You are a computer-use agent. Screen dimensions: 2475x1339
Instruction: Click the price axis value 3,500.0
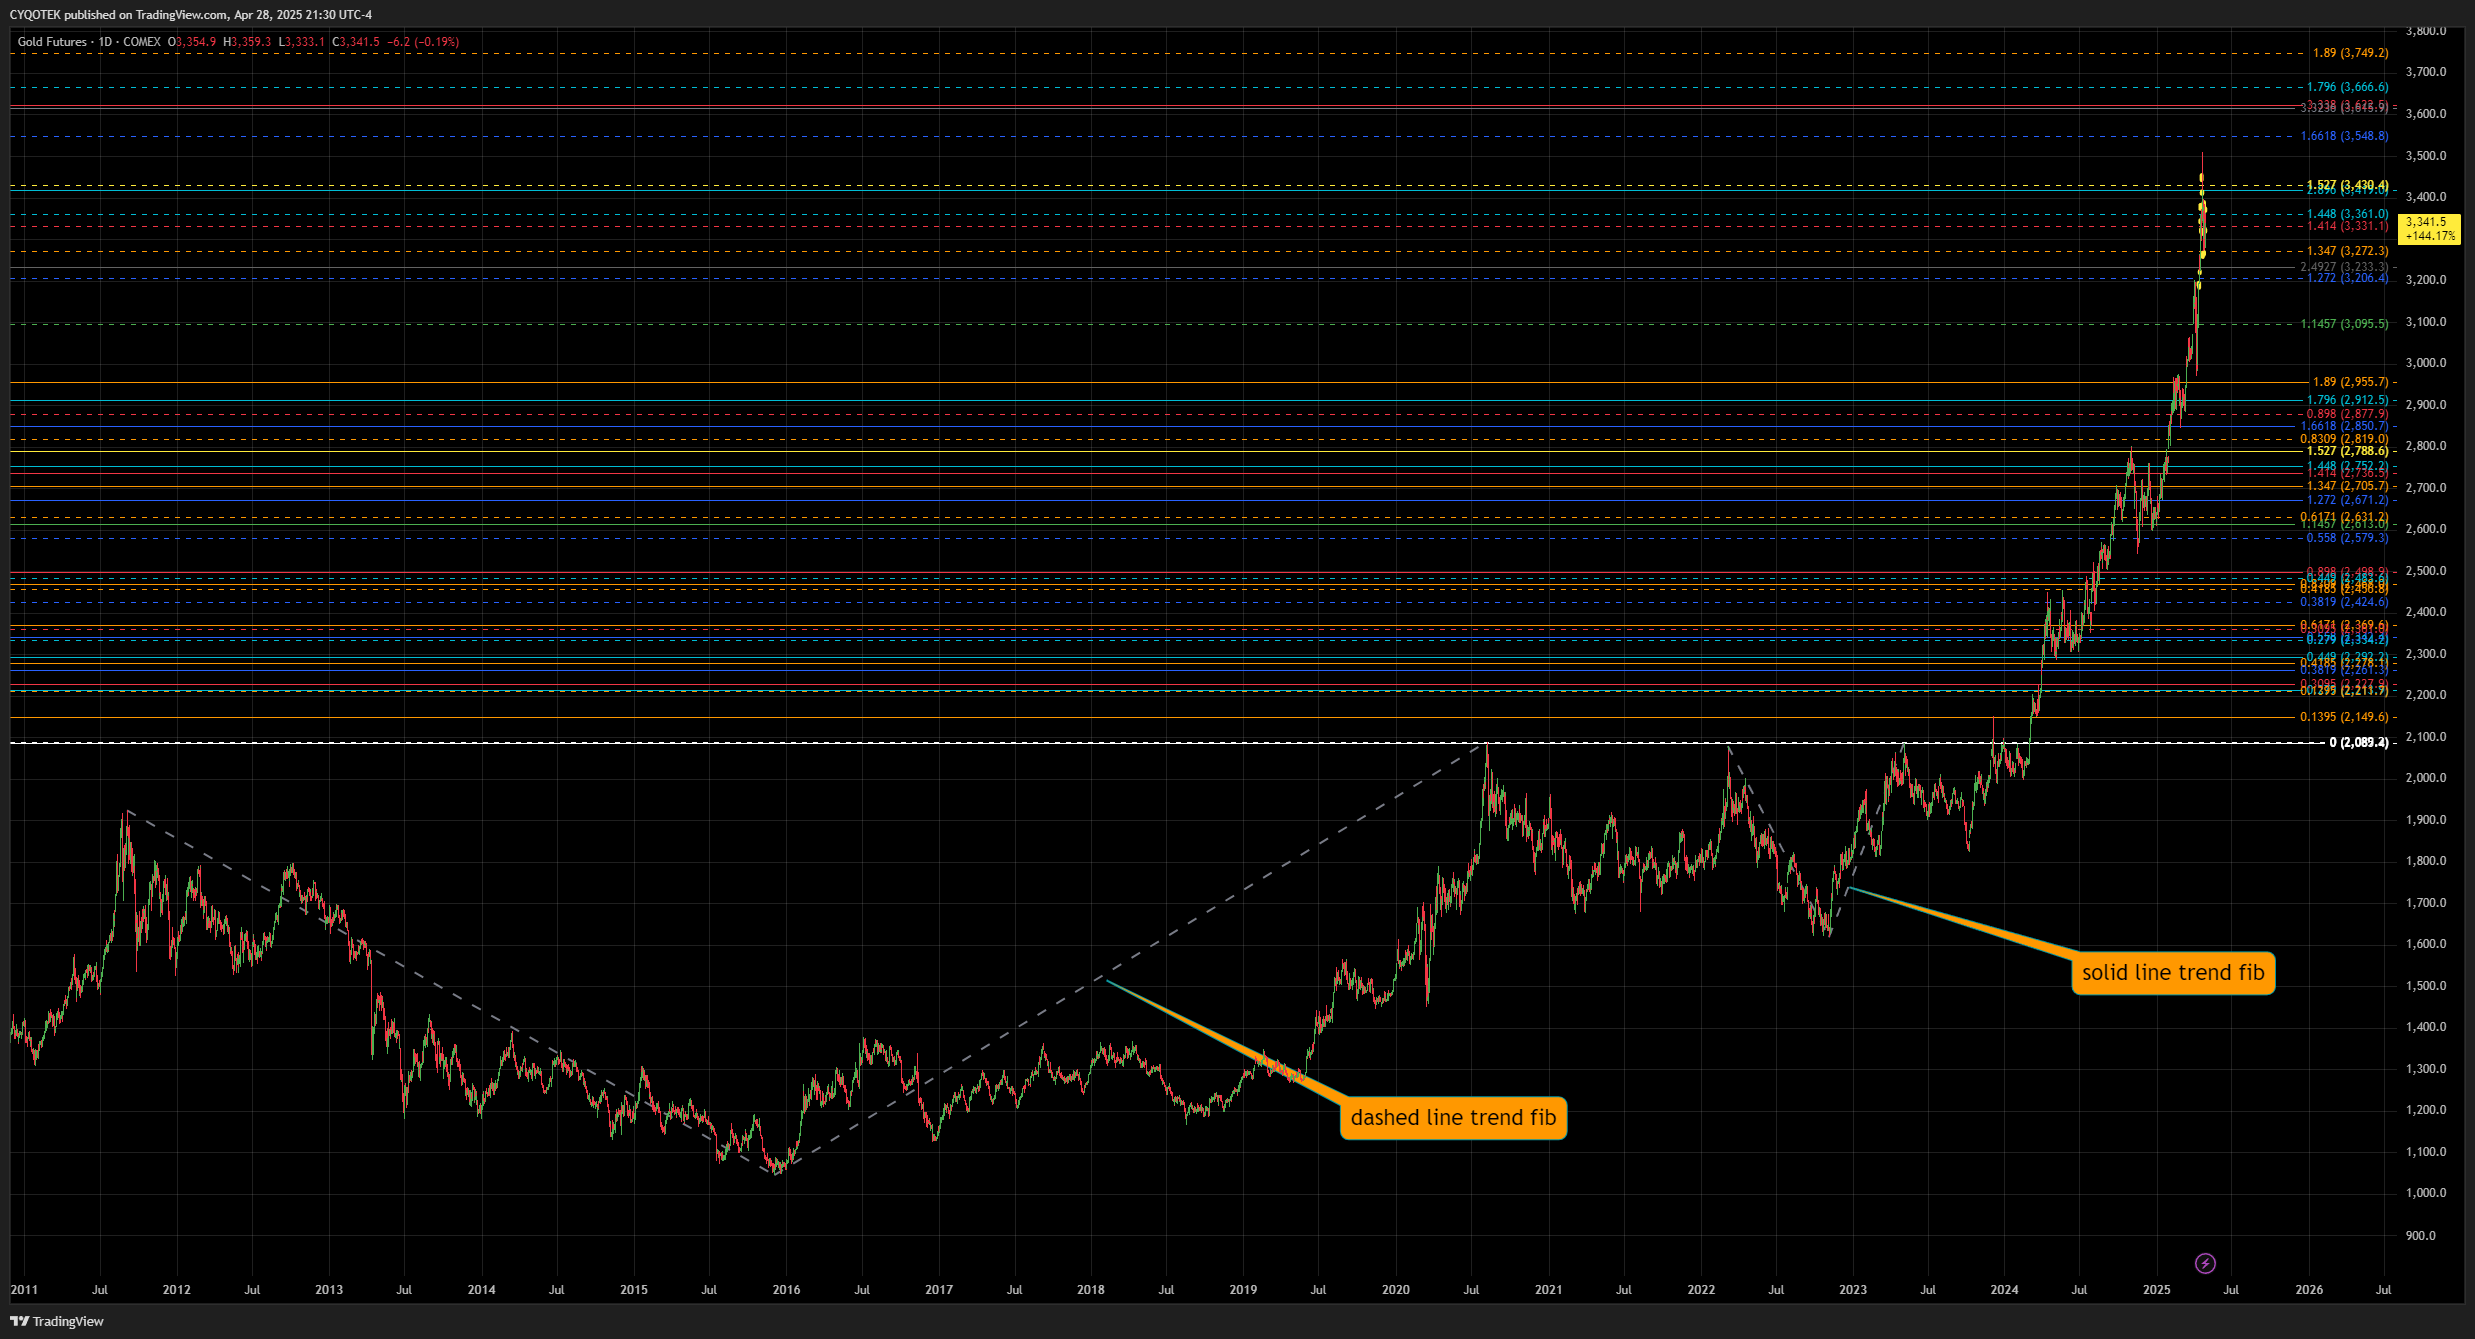pos(2426,156)
